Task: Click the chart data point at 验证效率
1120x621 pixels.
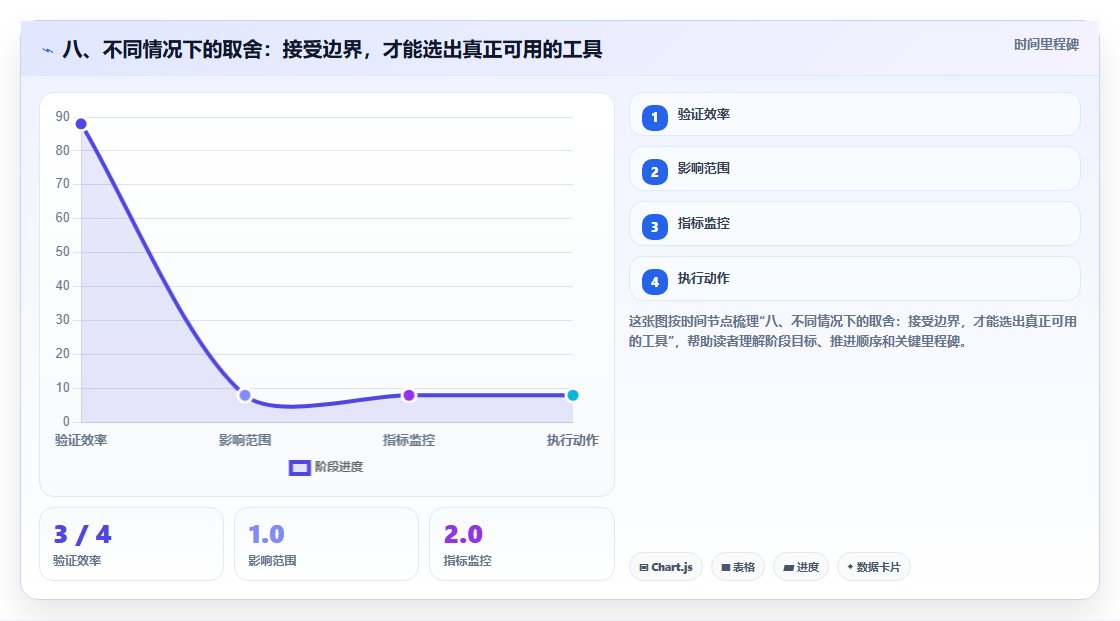Action: click(x=81, y=124)
